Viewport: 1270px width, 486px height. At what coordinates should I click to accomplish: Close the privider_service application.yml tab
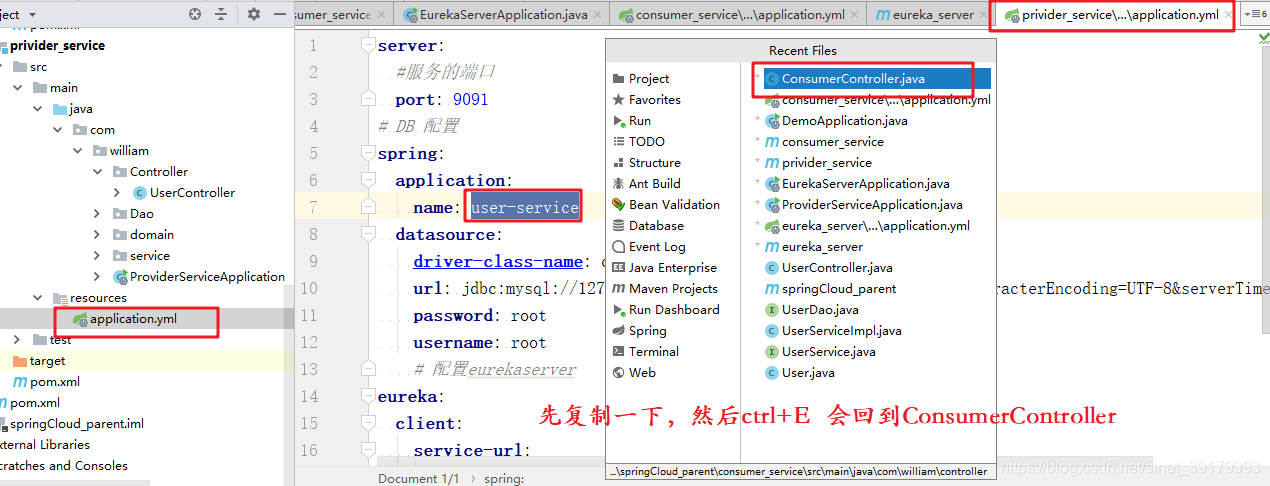tap(1226, 15)
